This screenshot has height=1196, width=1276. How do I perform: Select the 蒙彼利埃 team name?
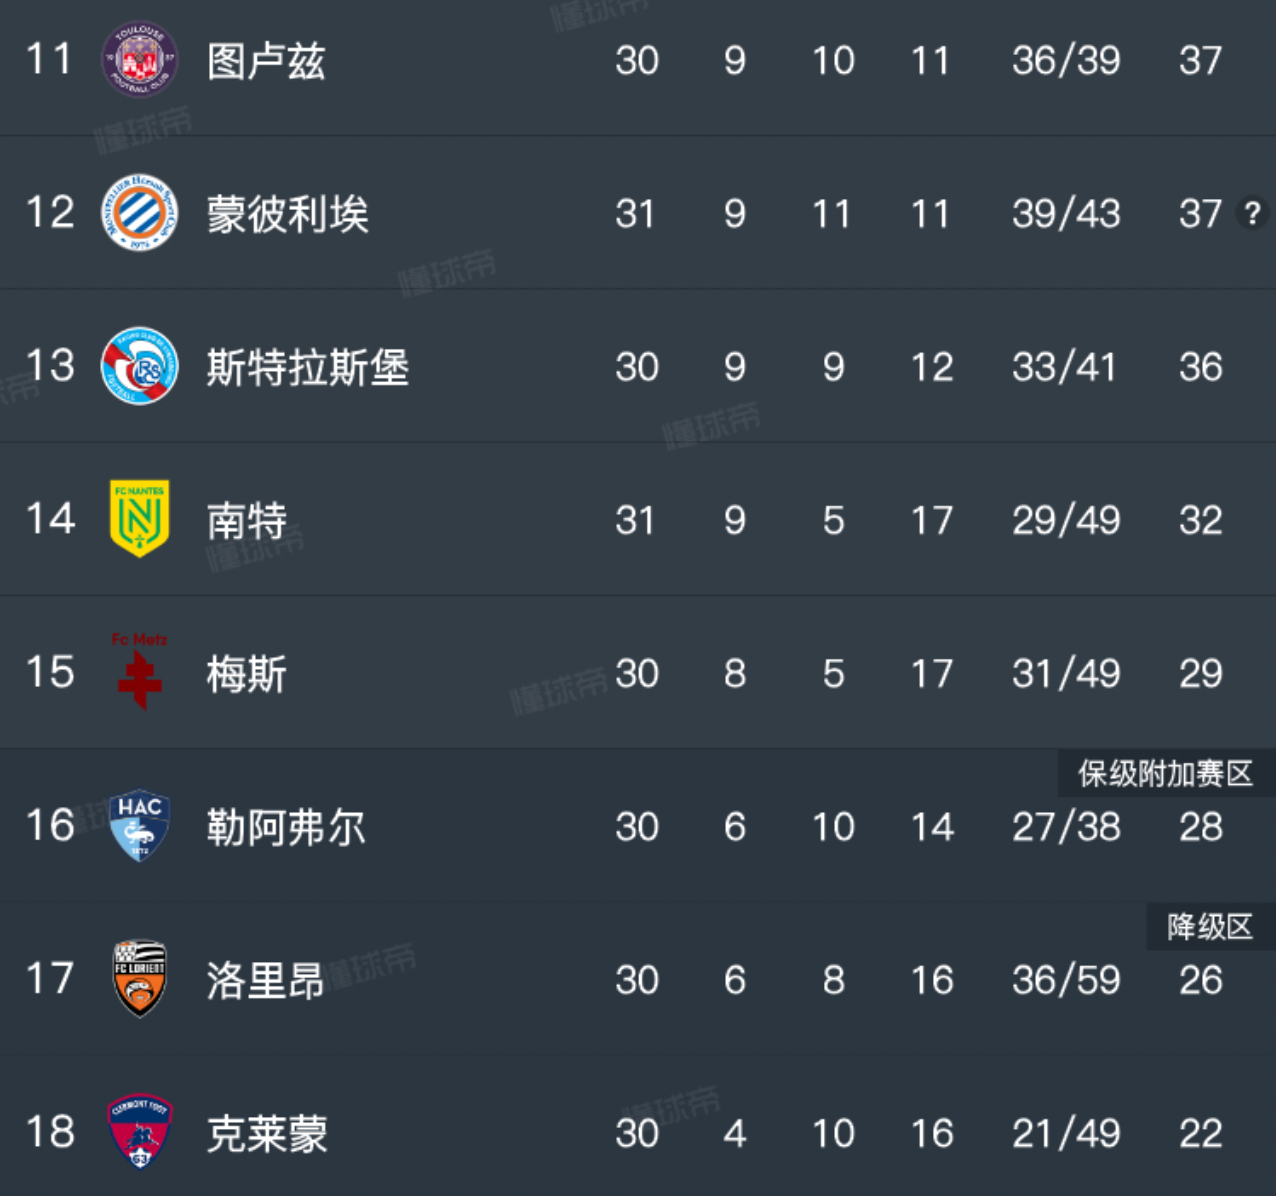click(288, 214)
